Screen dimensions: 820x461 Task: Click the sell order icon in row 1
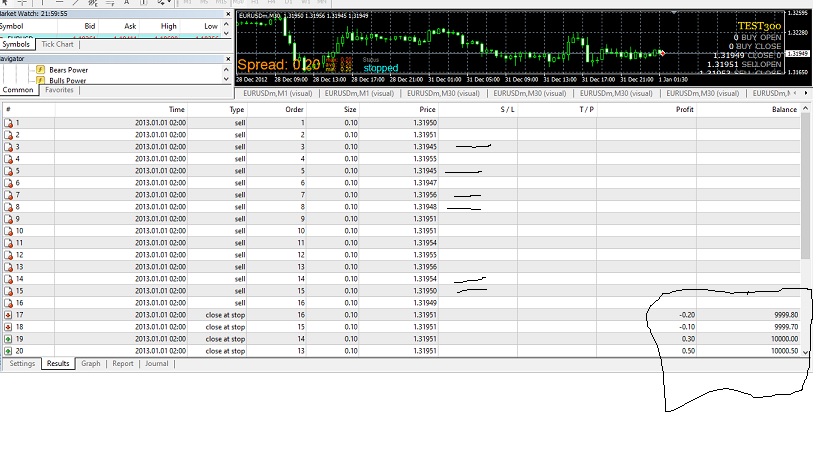click(x=8, y=123)
